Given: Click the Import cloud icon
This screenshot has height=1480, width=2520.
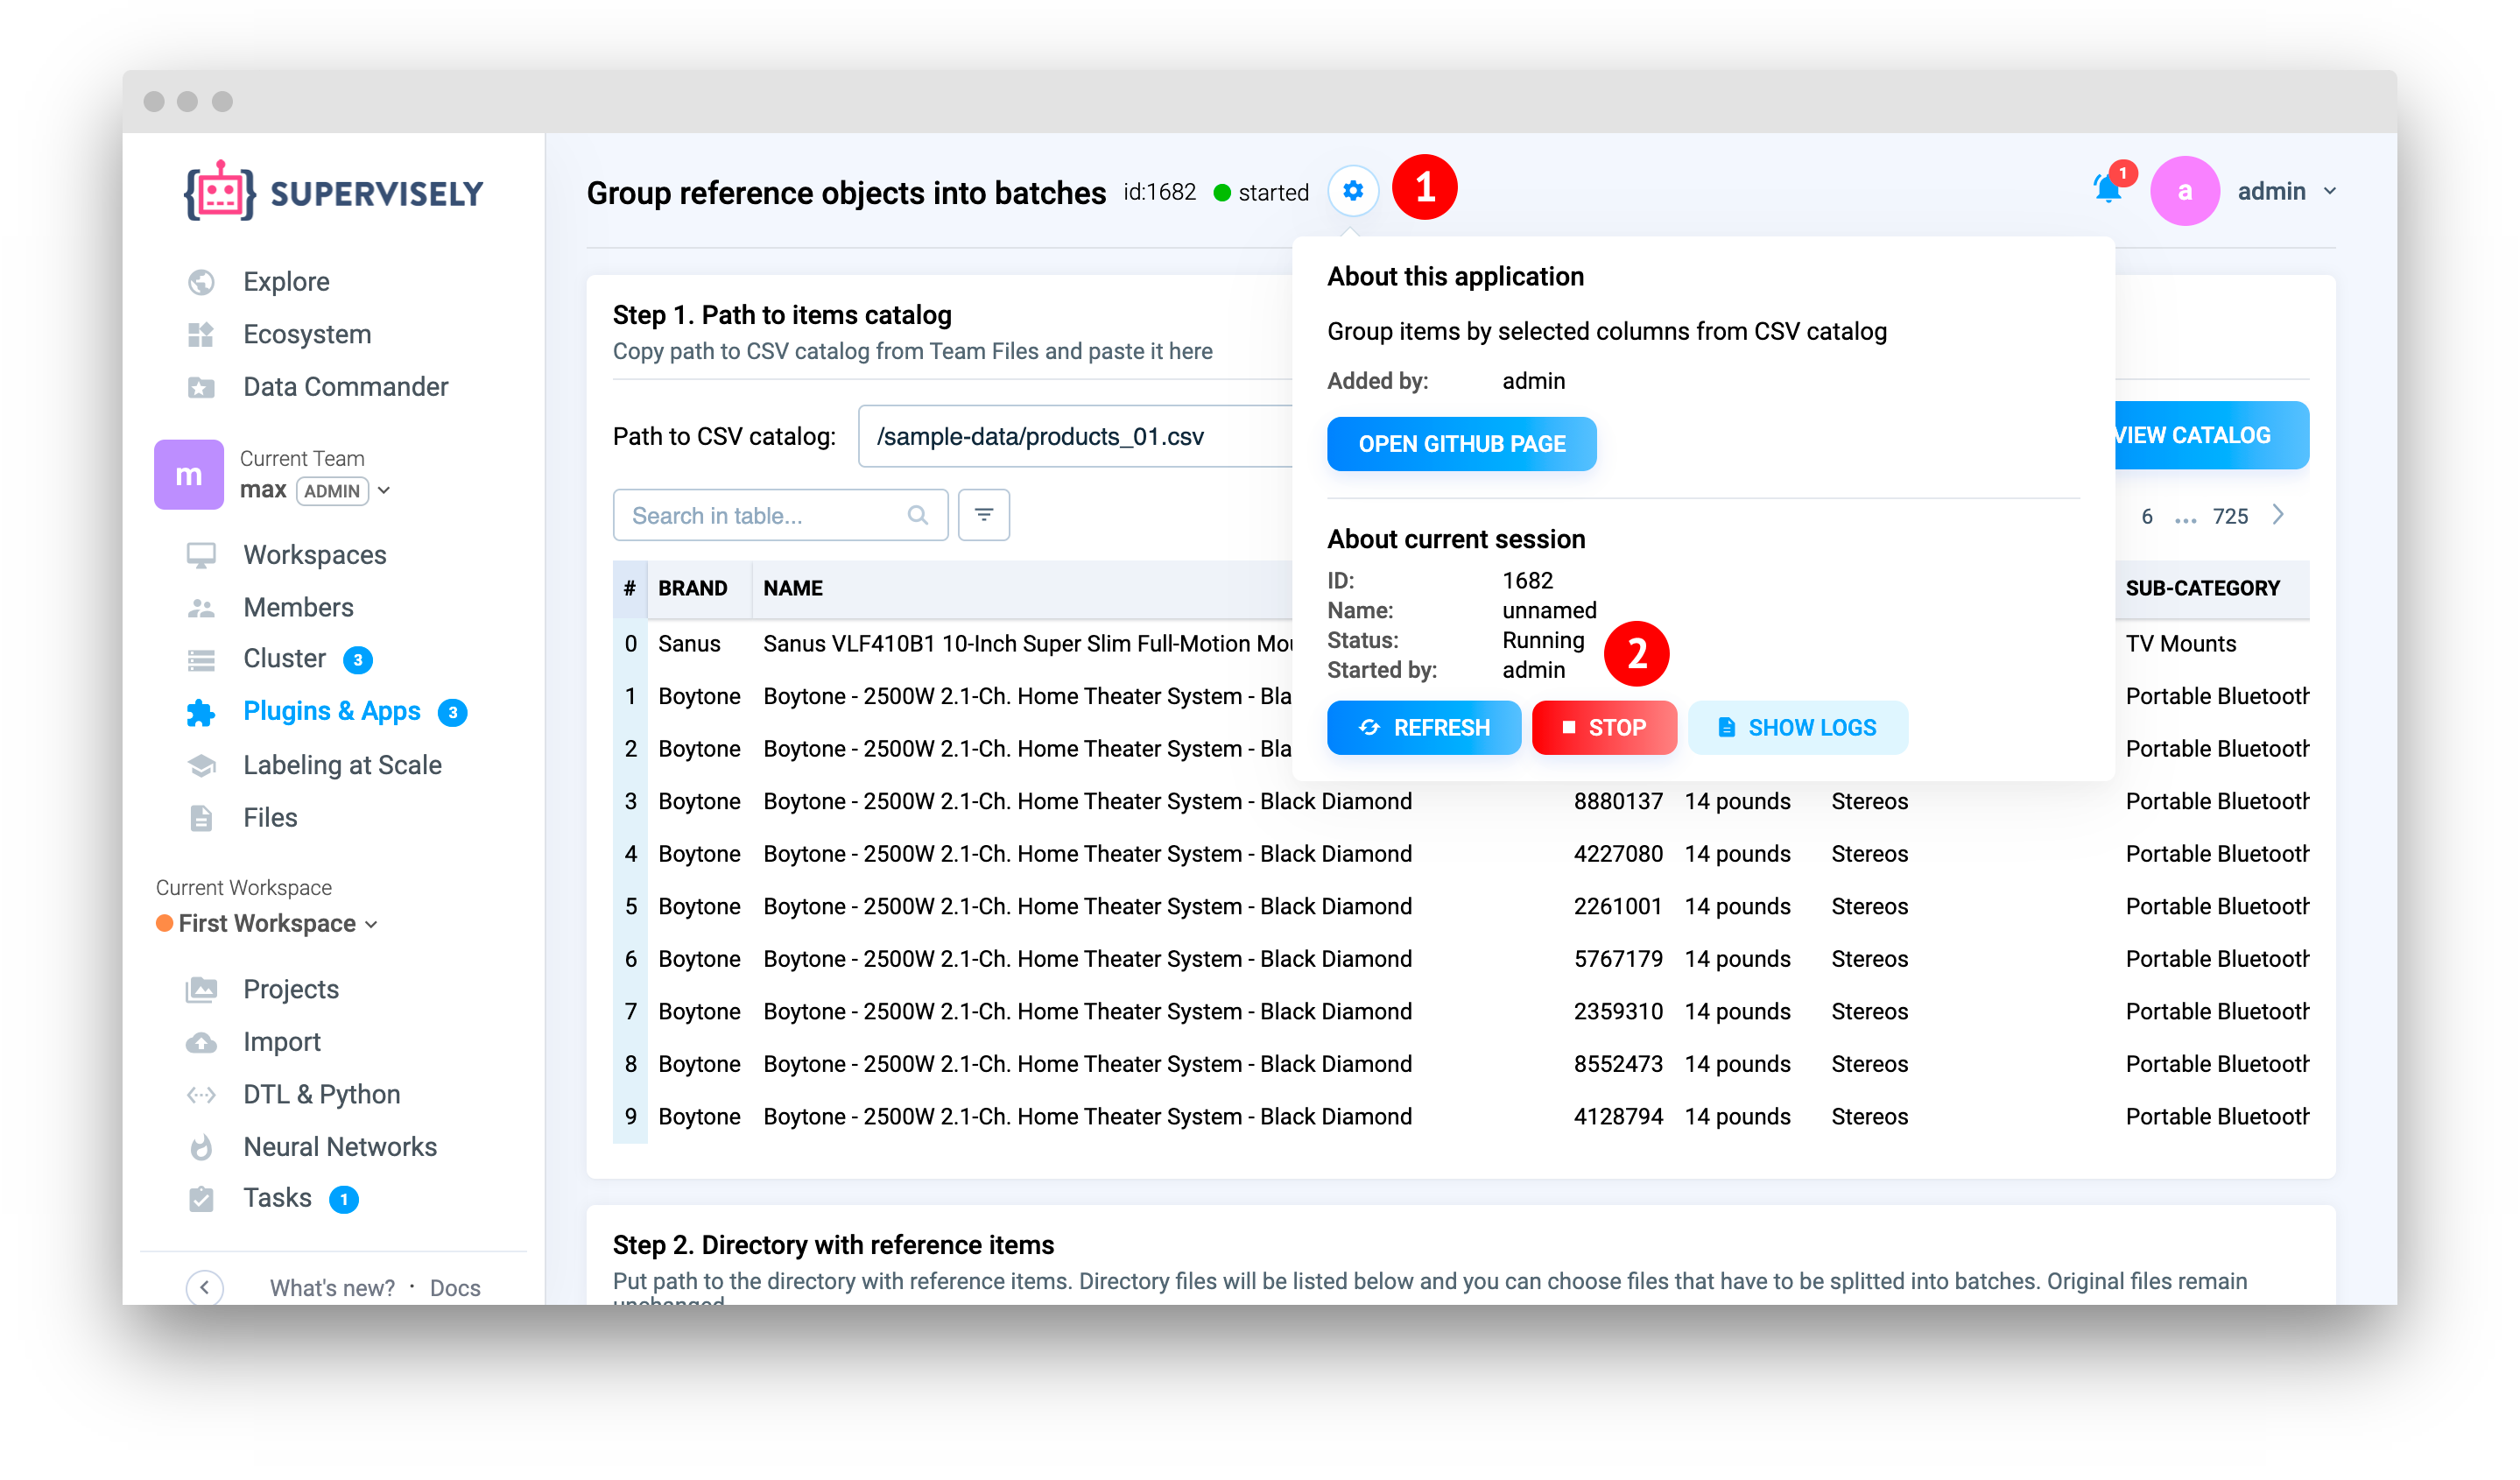Looking at the screenshot, I should [x=201, y=1042].
